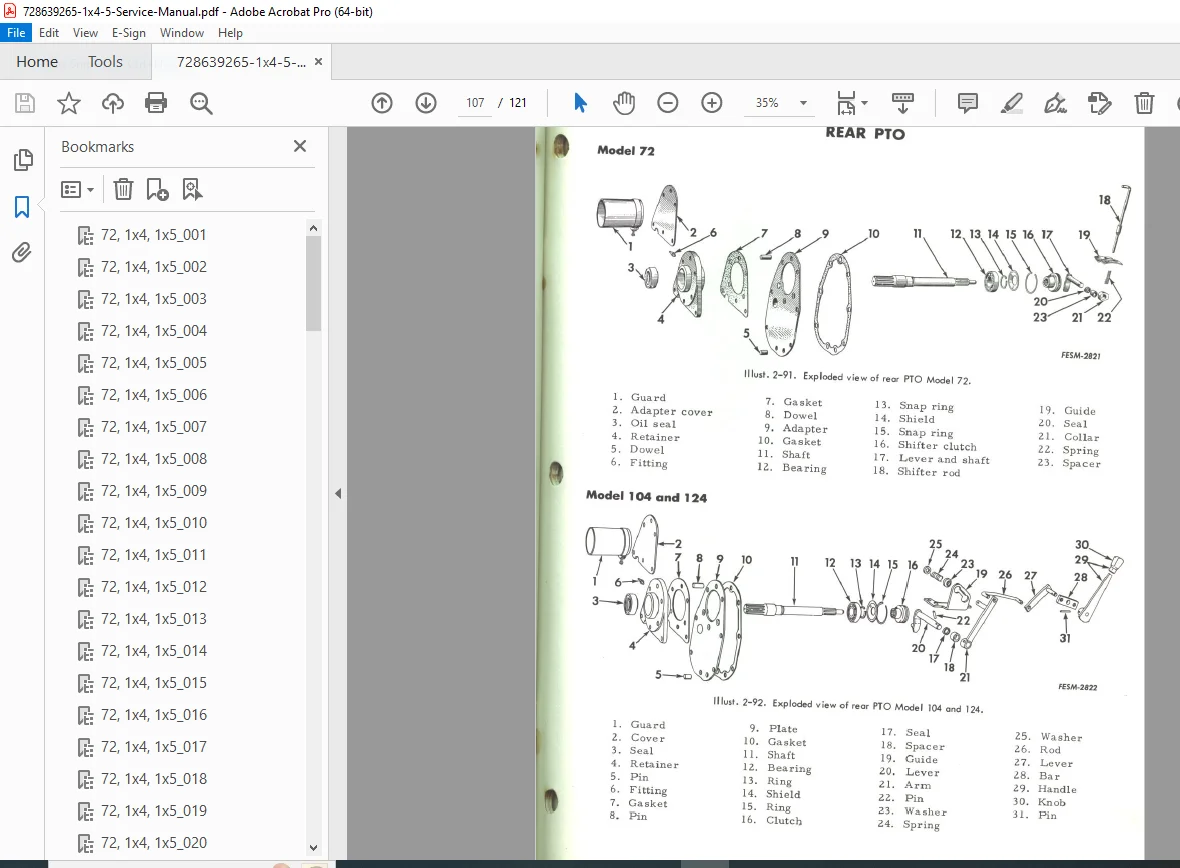Open the Attachments paperclip panel icon
Image resolution: width=1180 pixels, height=868 pixels.
tap(22, 252)
